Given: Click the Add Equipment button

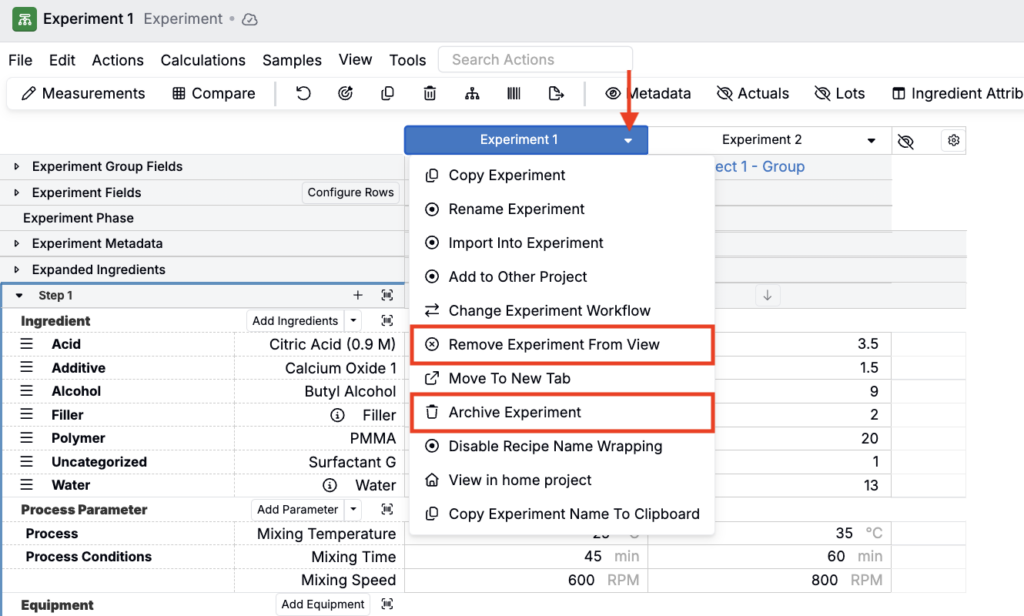Looking at the screenshot, I should pos(322,605).
